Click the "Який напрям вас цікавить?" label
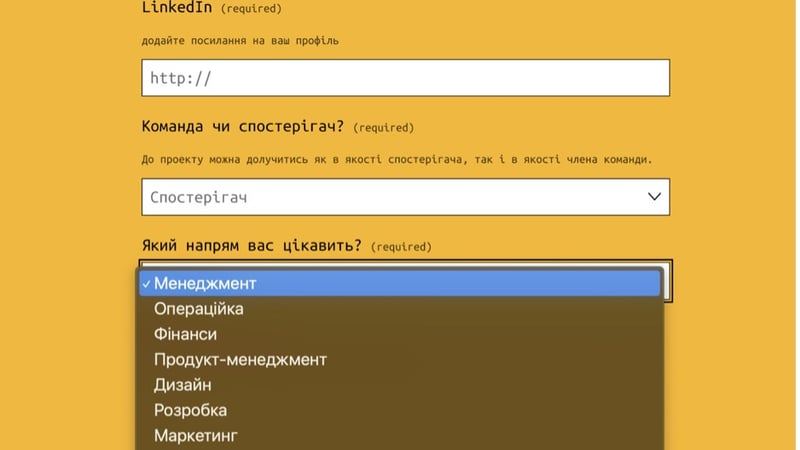 pos(251,246)
